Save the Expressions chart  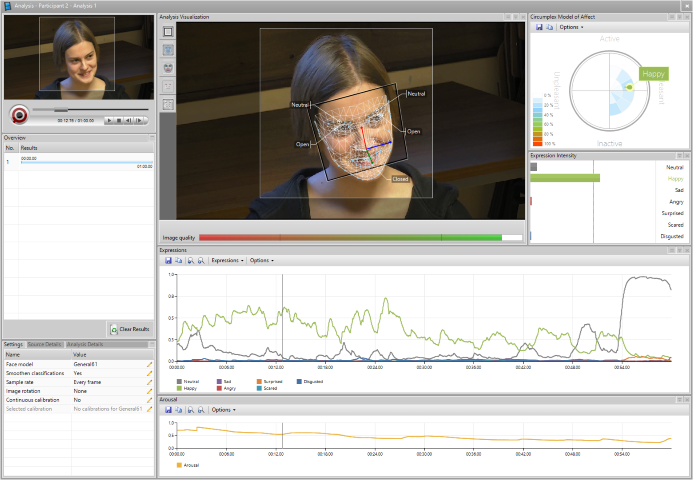click(x=168, y=261)
